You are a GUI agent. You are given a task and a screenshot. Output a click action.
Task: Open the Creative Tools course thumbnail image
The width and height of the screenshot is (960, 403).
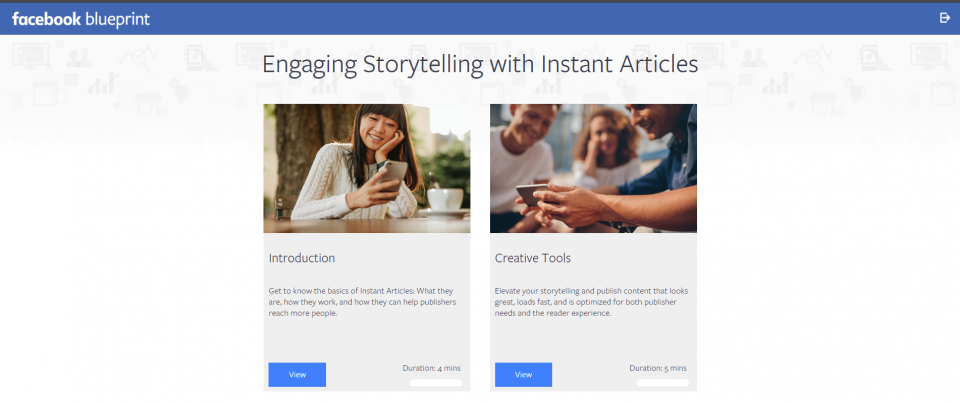pyautogui.click(x=593, y=168)
